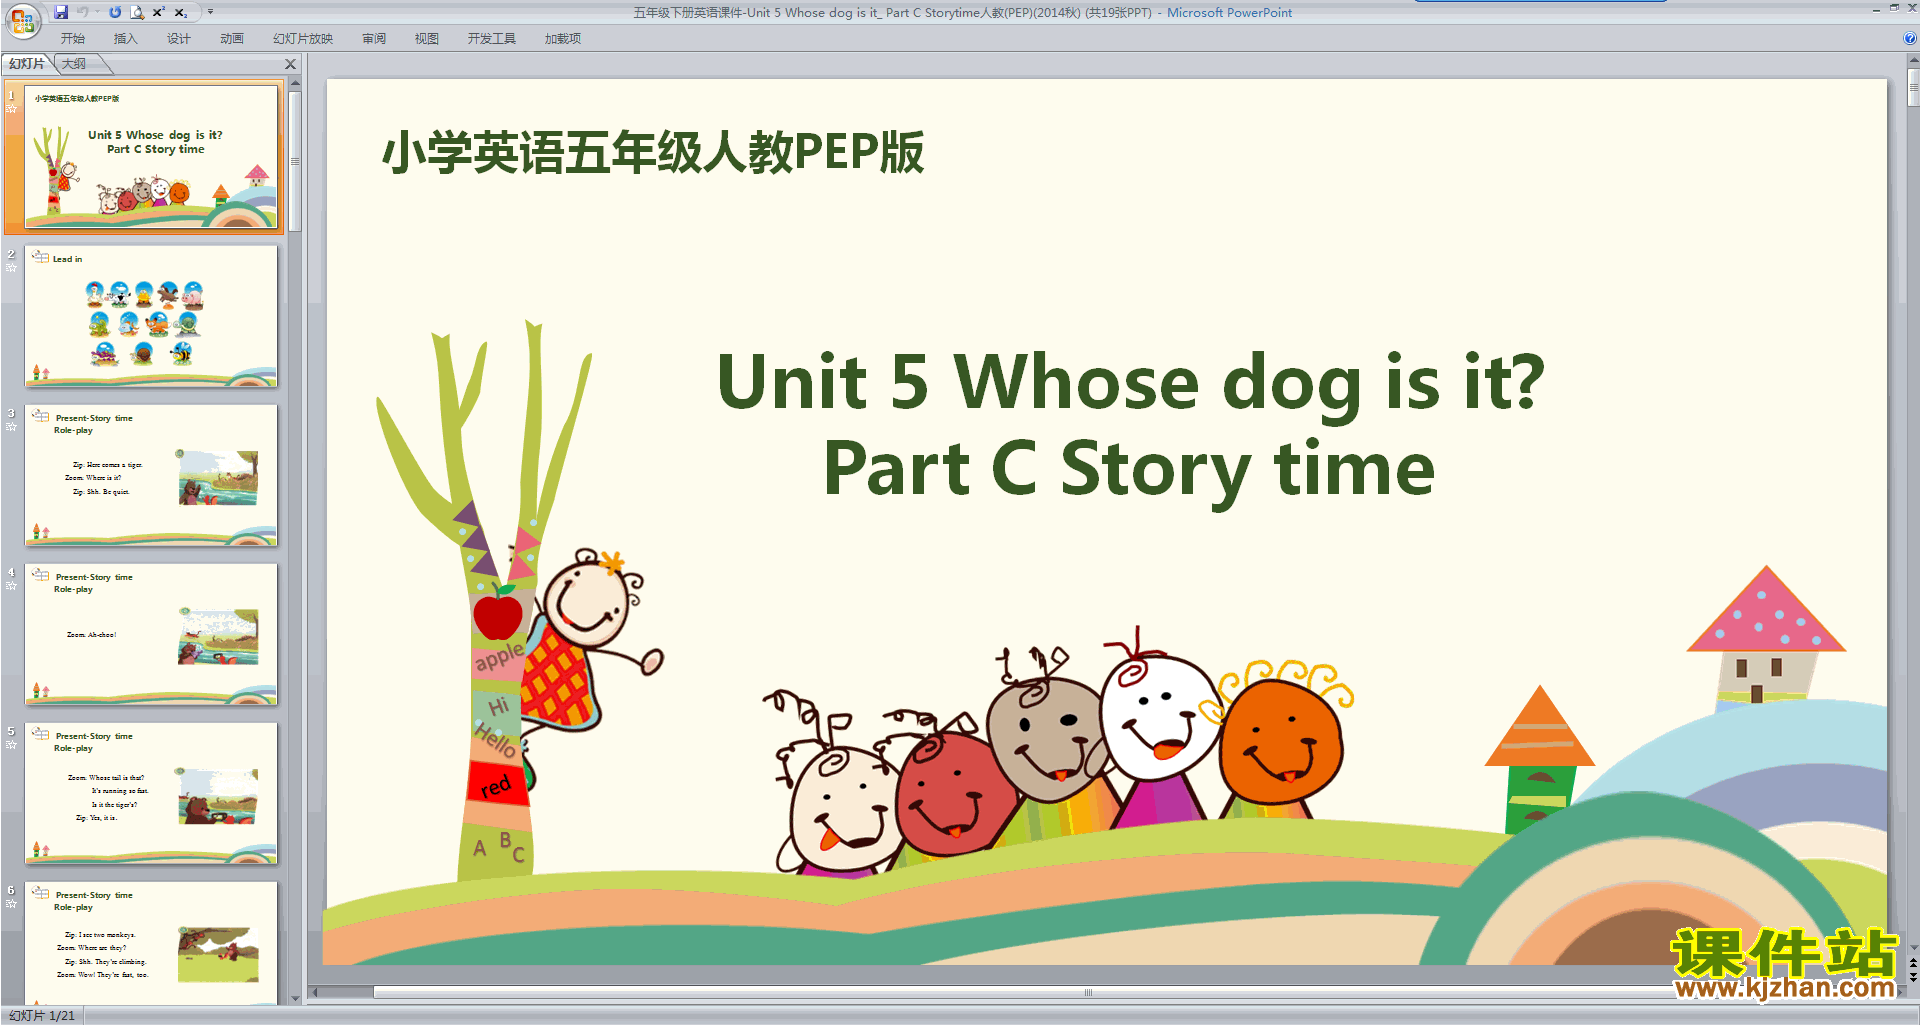Click animation star icon beside slide 2
Viewport: 1920px width, 1025px height.
[x=12, y=268]
